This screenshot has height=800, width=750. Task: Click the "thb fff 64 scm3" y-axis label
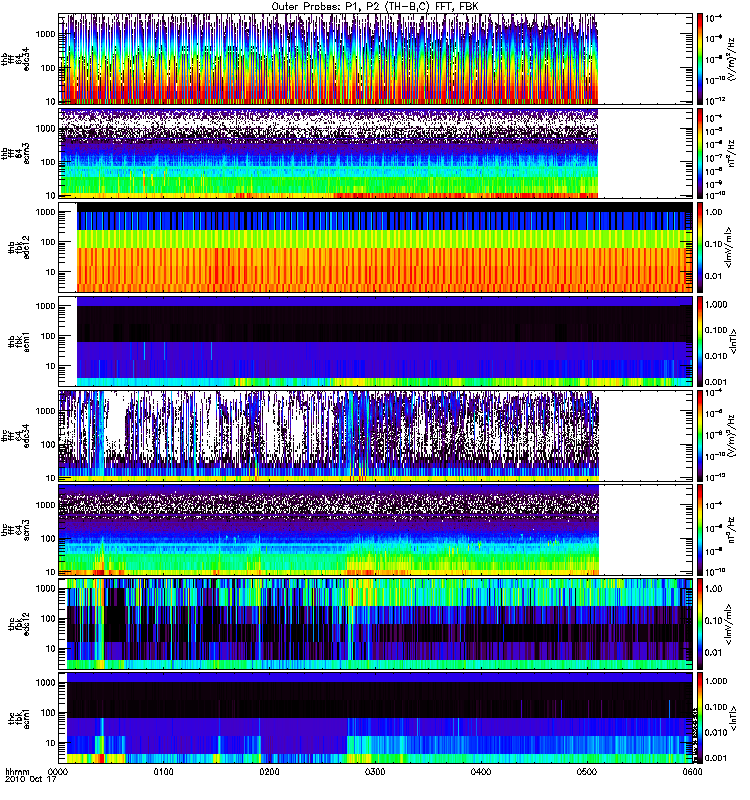16,153
